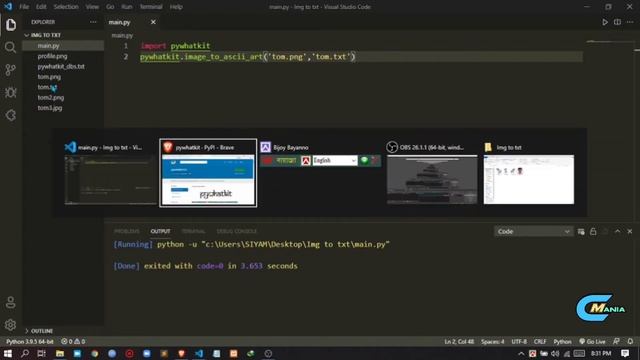640x360 pixels.
Task: Open notifications bell in status bar
Action: (631, 342)
